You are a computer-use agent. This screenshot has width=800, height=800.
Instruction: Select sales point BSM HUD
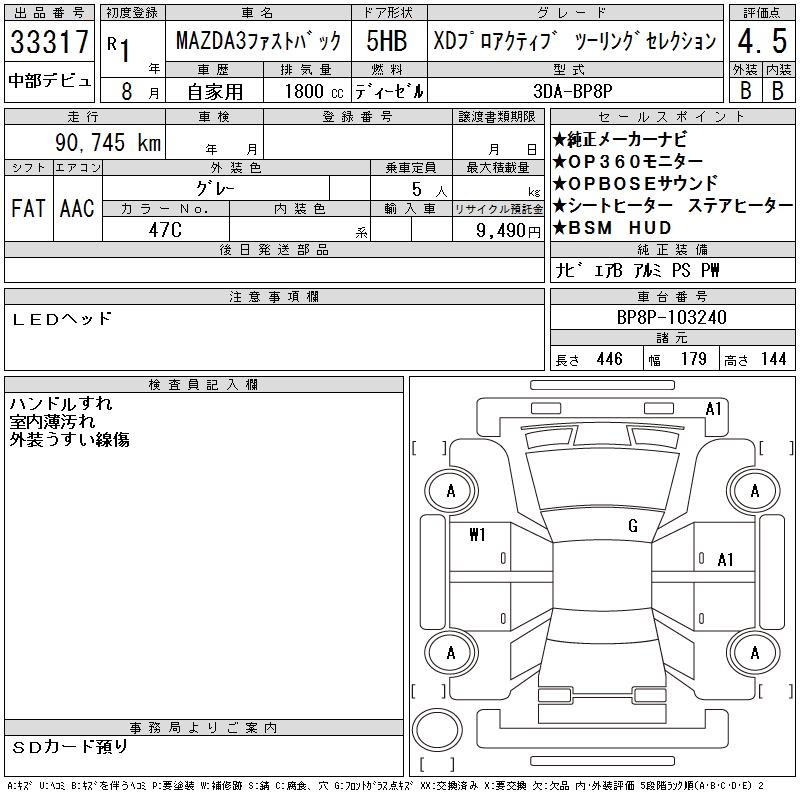[612, 228]
